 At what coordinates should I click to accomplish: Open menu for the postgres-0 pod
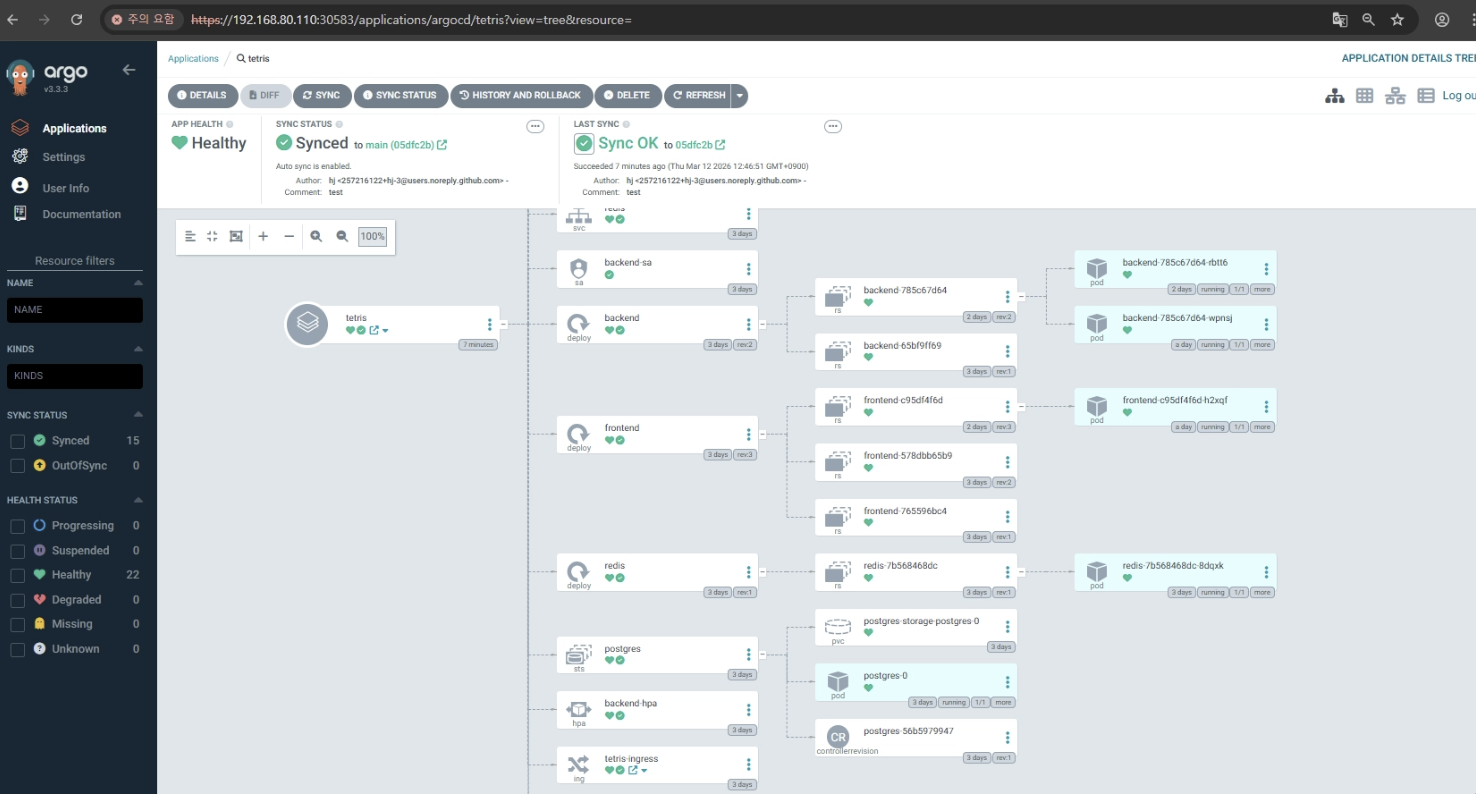tap(1007, 682)
